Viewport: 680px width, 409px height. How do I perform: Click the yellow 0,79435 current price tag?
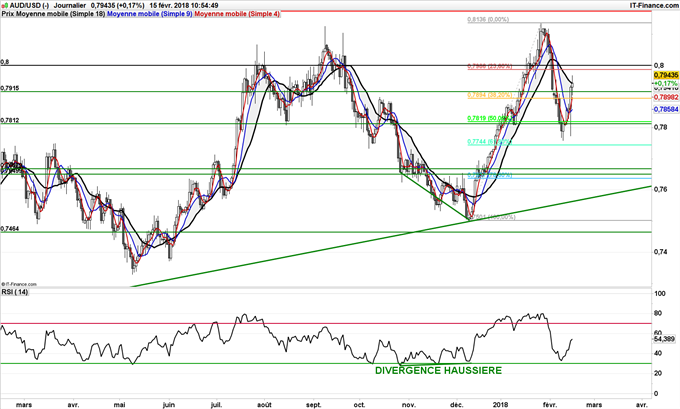point(666,75)
